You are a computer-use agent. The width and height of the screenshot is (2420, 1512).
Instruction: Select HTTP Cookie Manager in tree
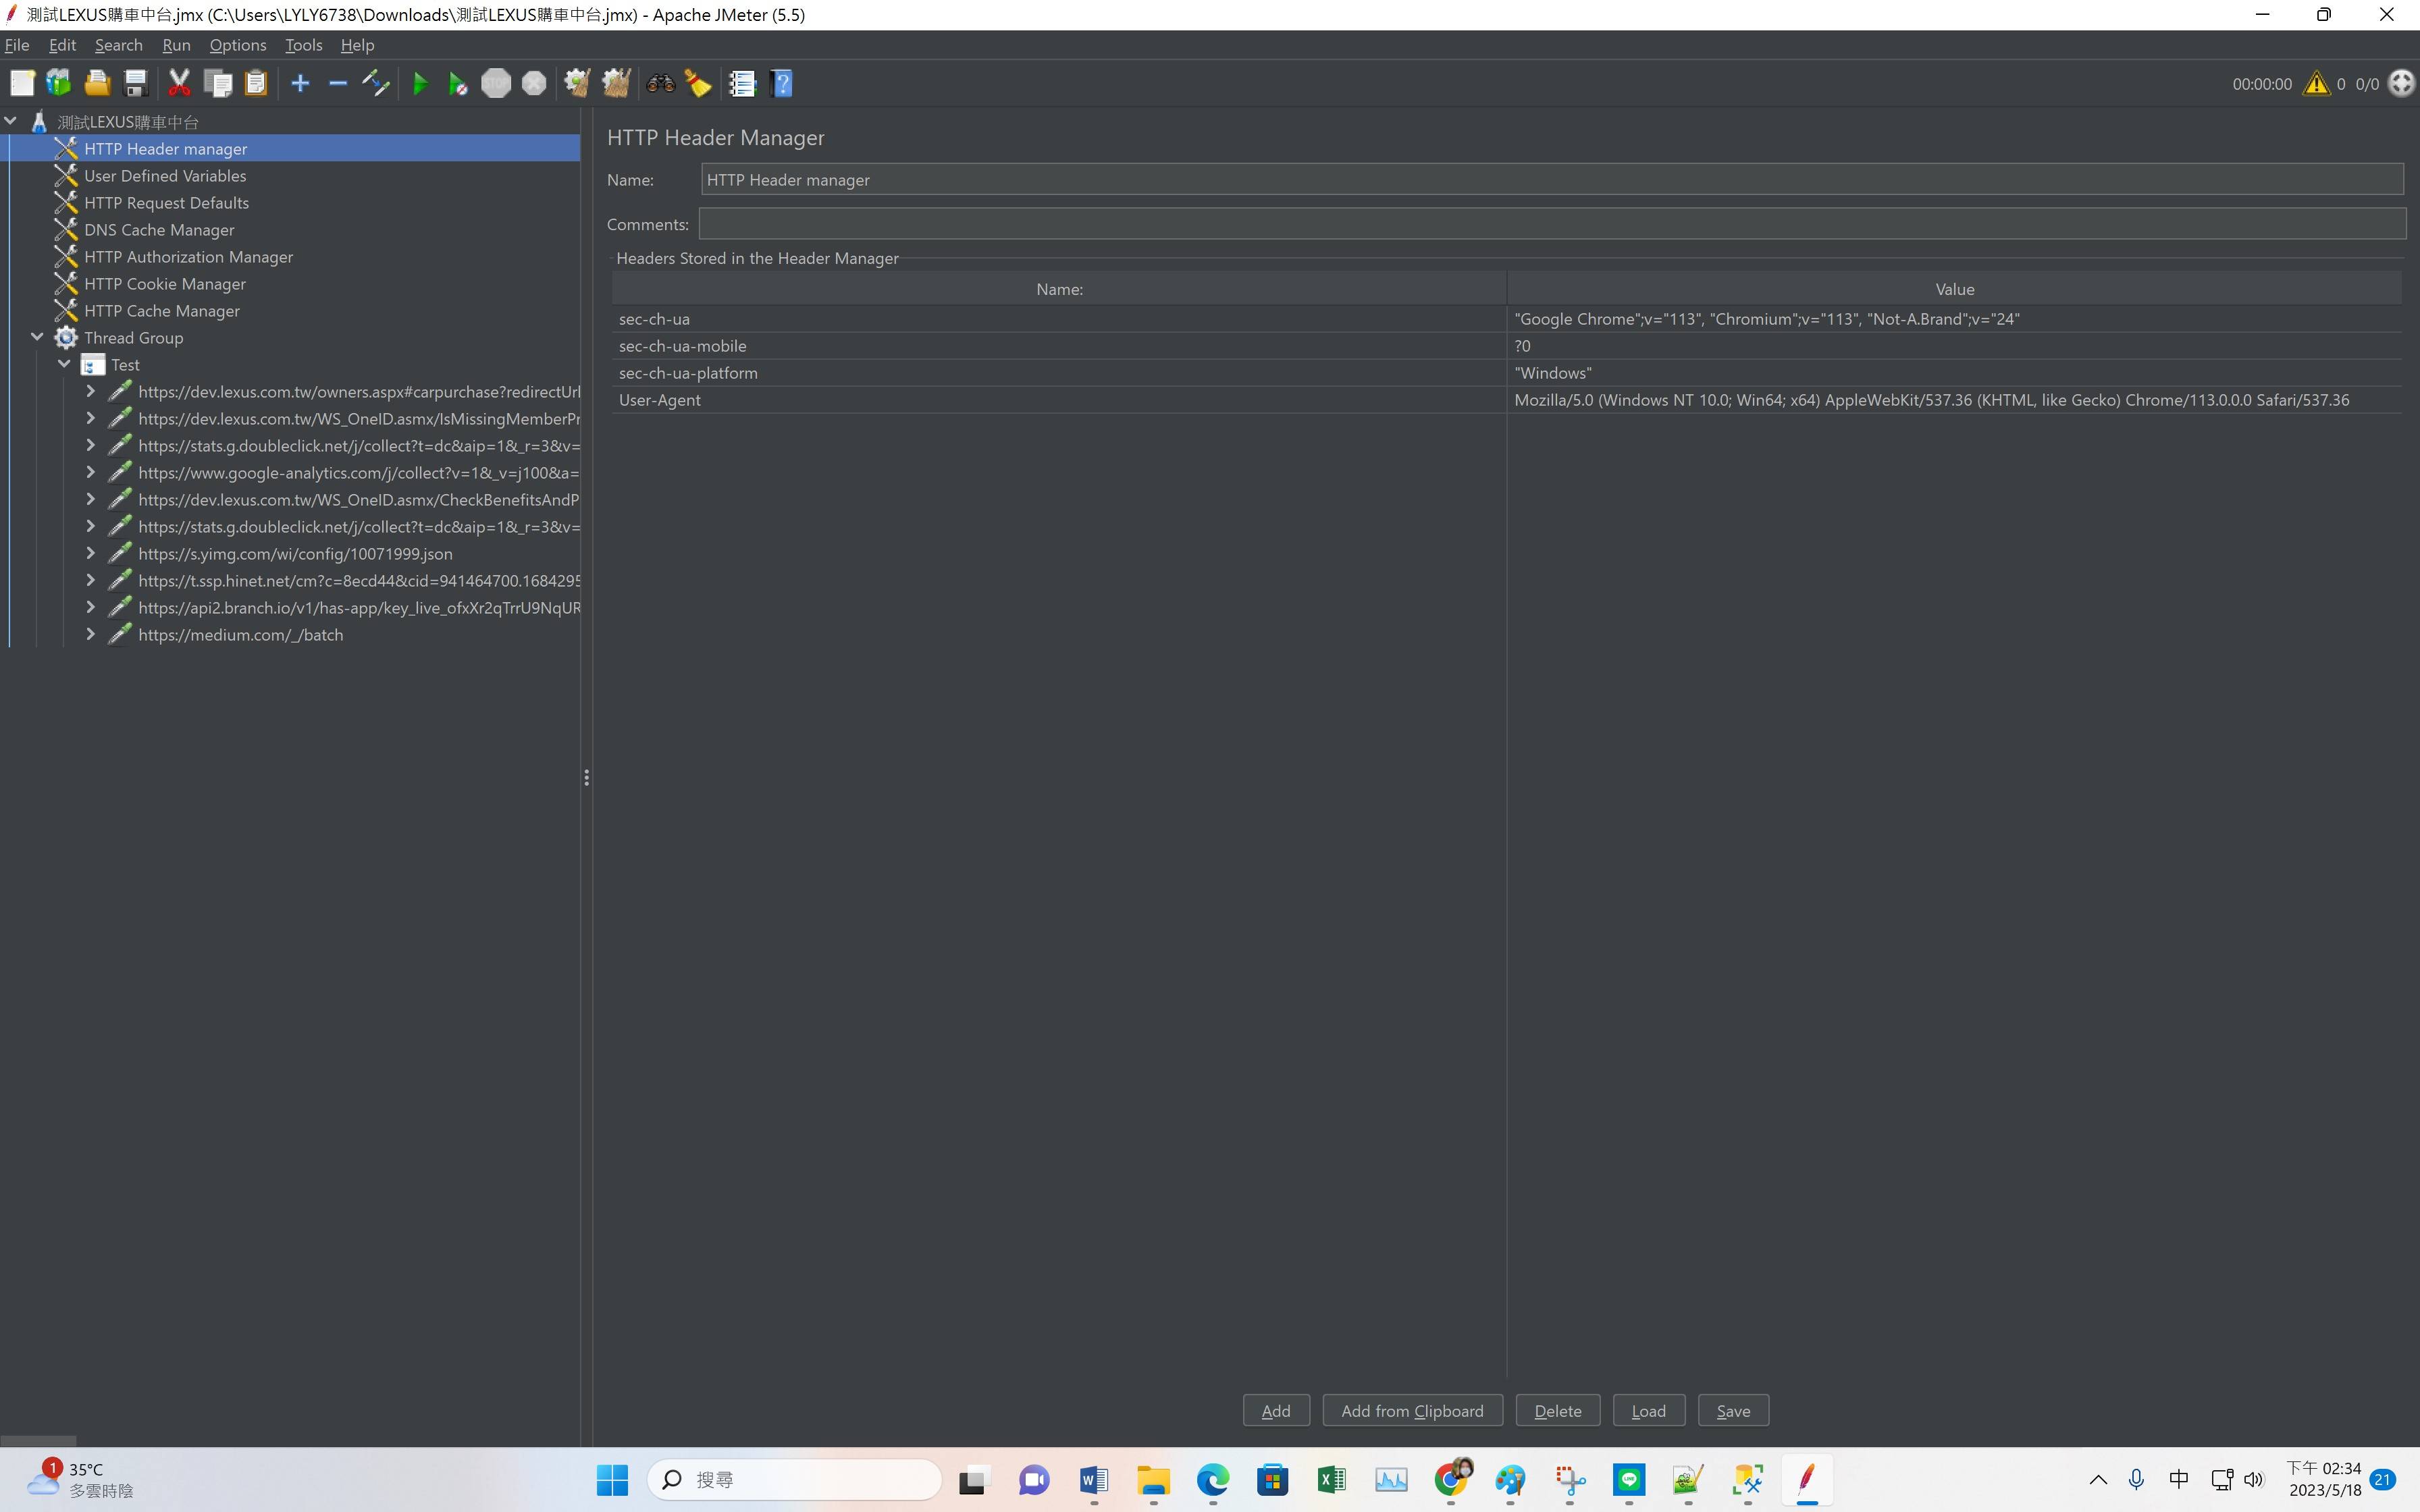[x=165, y=283]
